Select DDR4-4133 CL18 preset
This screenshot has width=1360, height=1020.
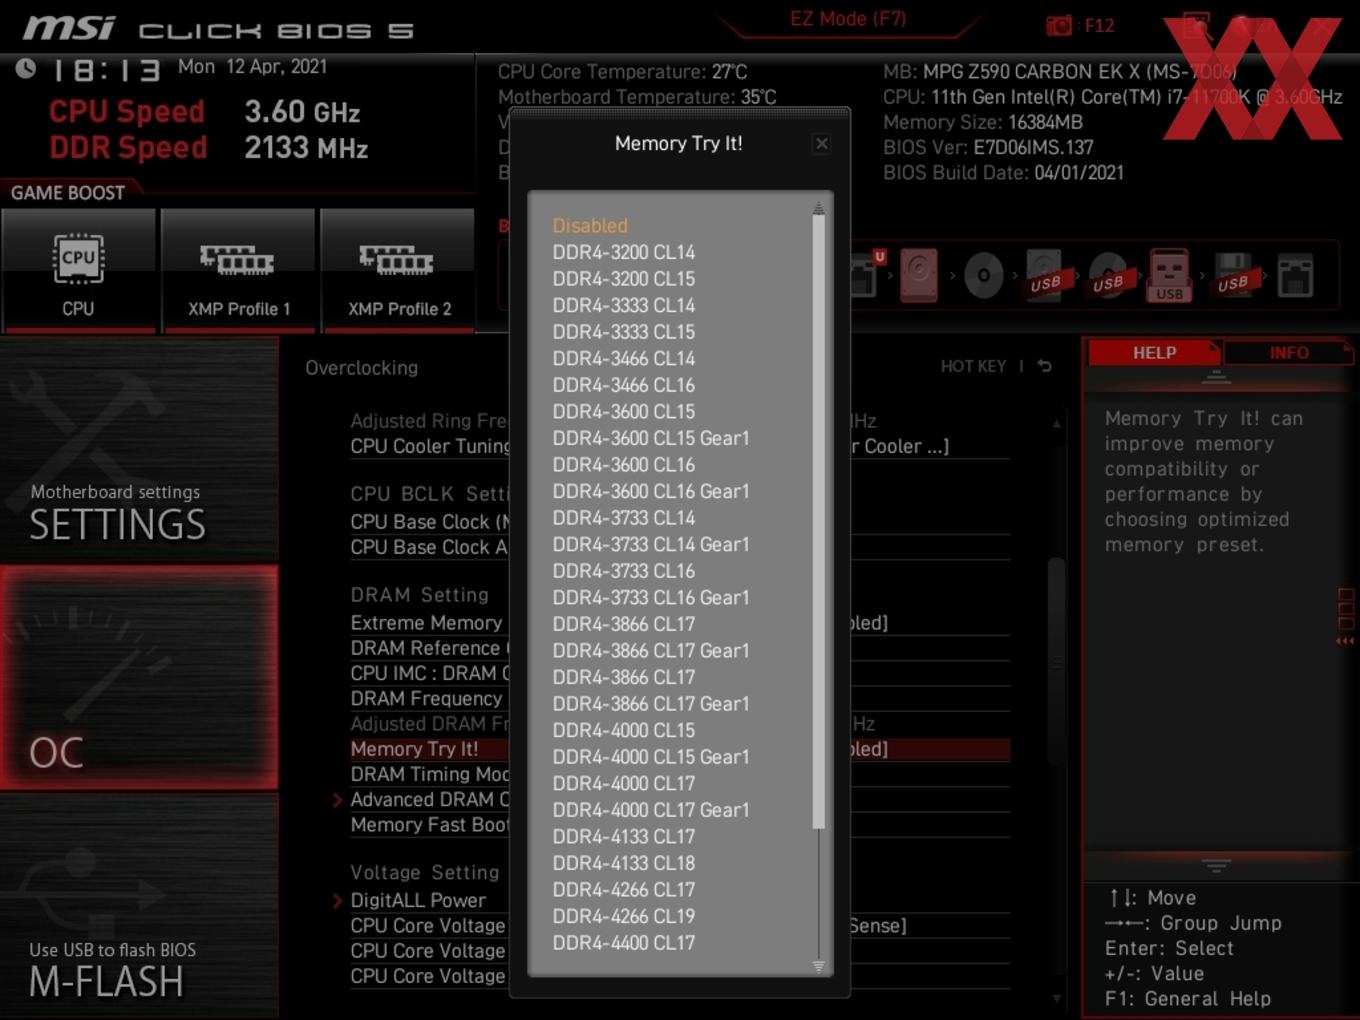[624, 863]
